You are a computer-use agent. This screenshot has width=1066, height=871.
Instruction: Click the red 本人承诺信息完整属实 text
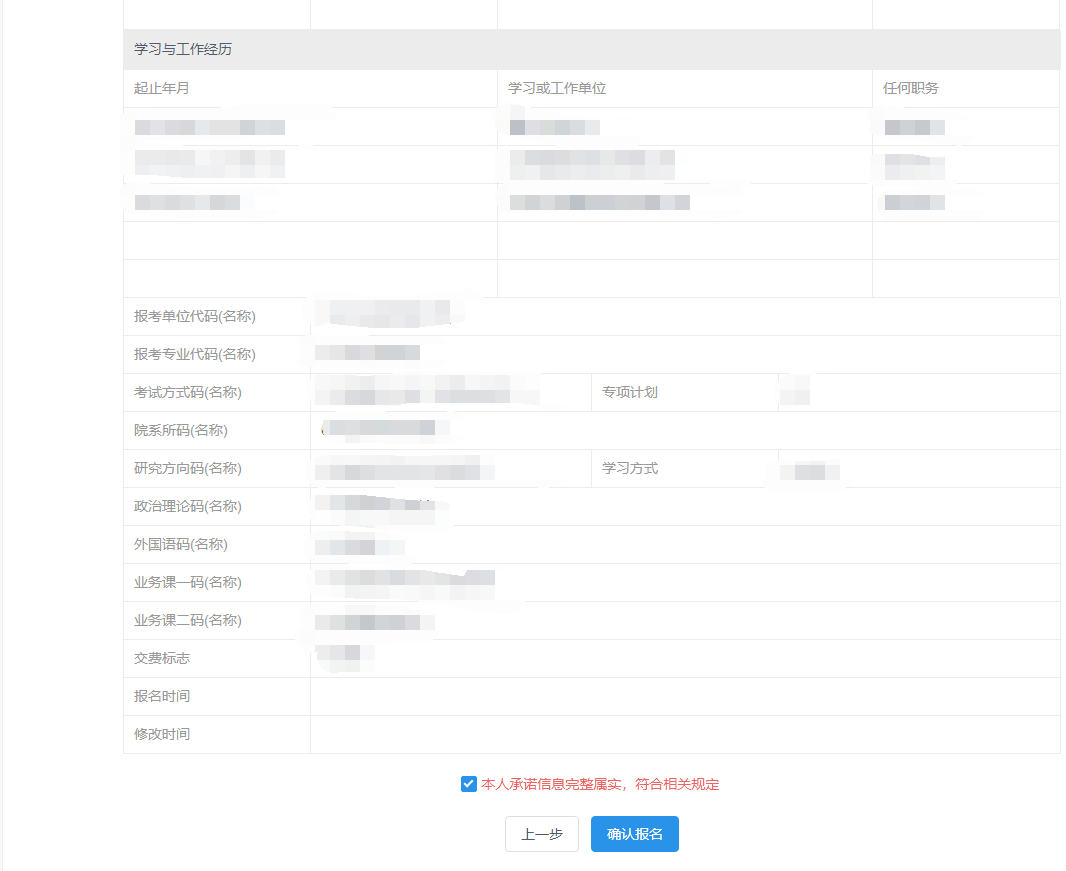point(551,784)
